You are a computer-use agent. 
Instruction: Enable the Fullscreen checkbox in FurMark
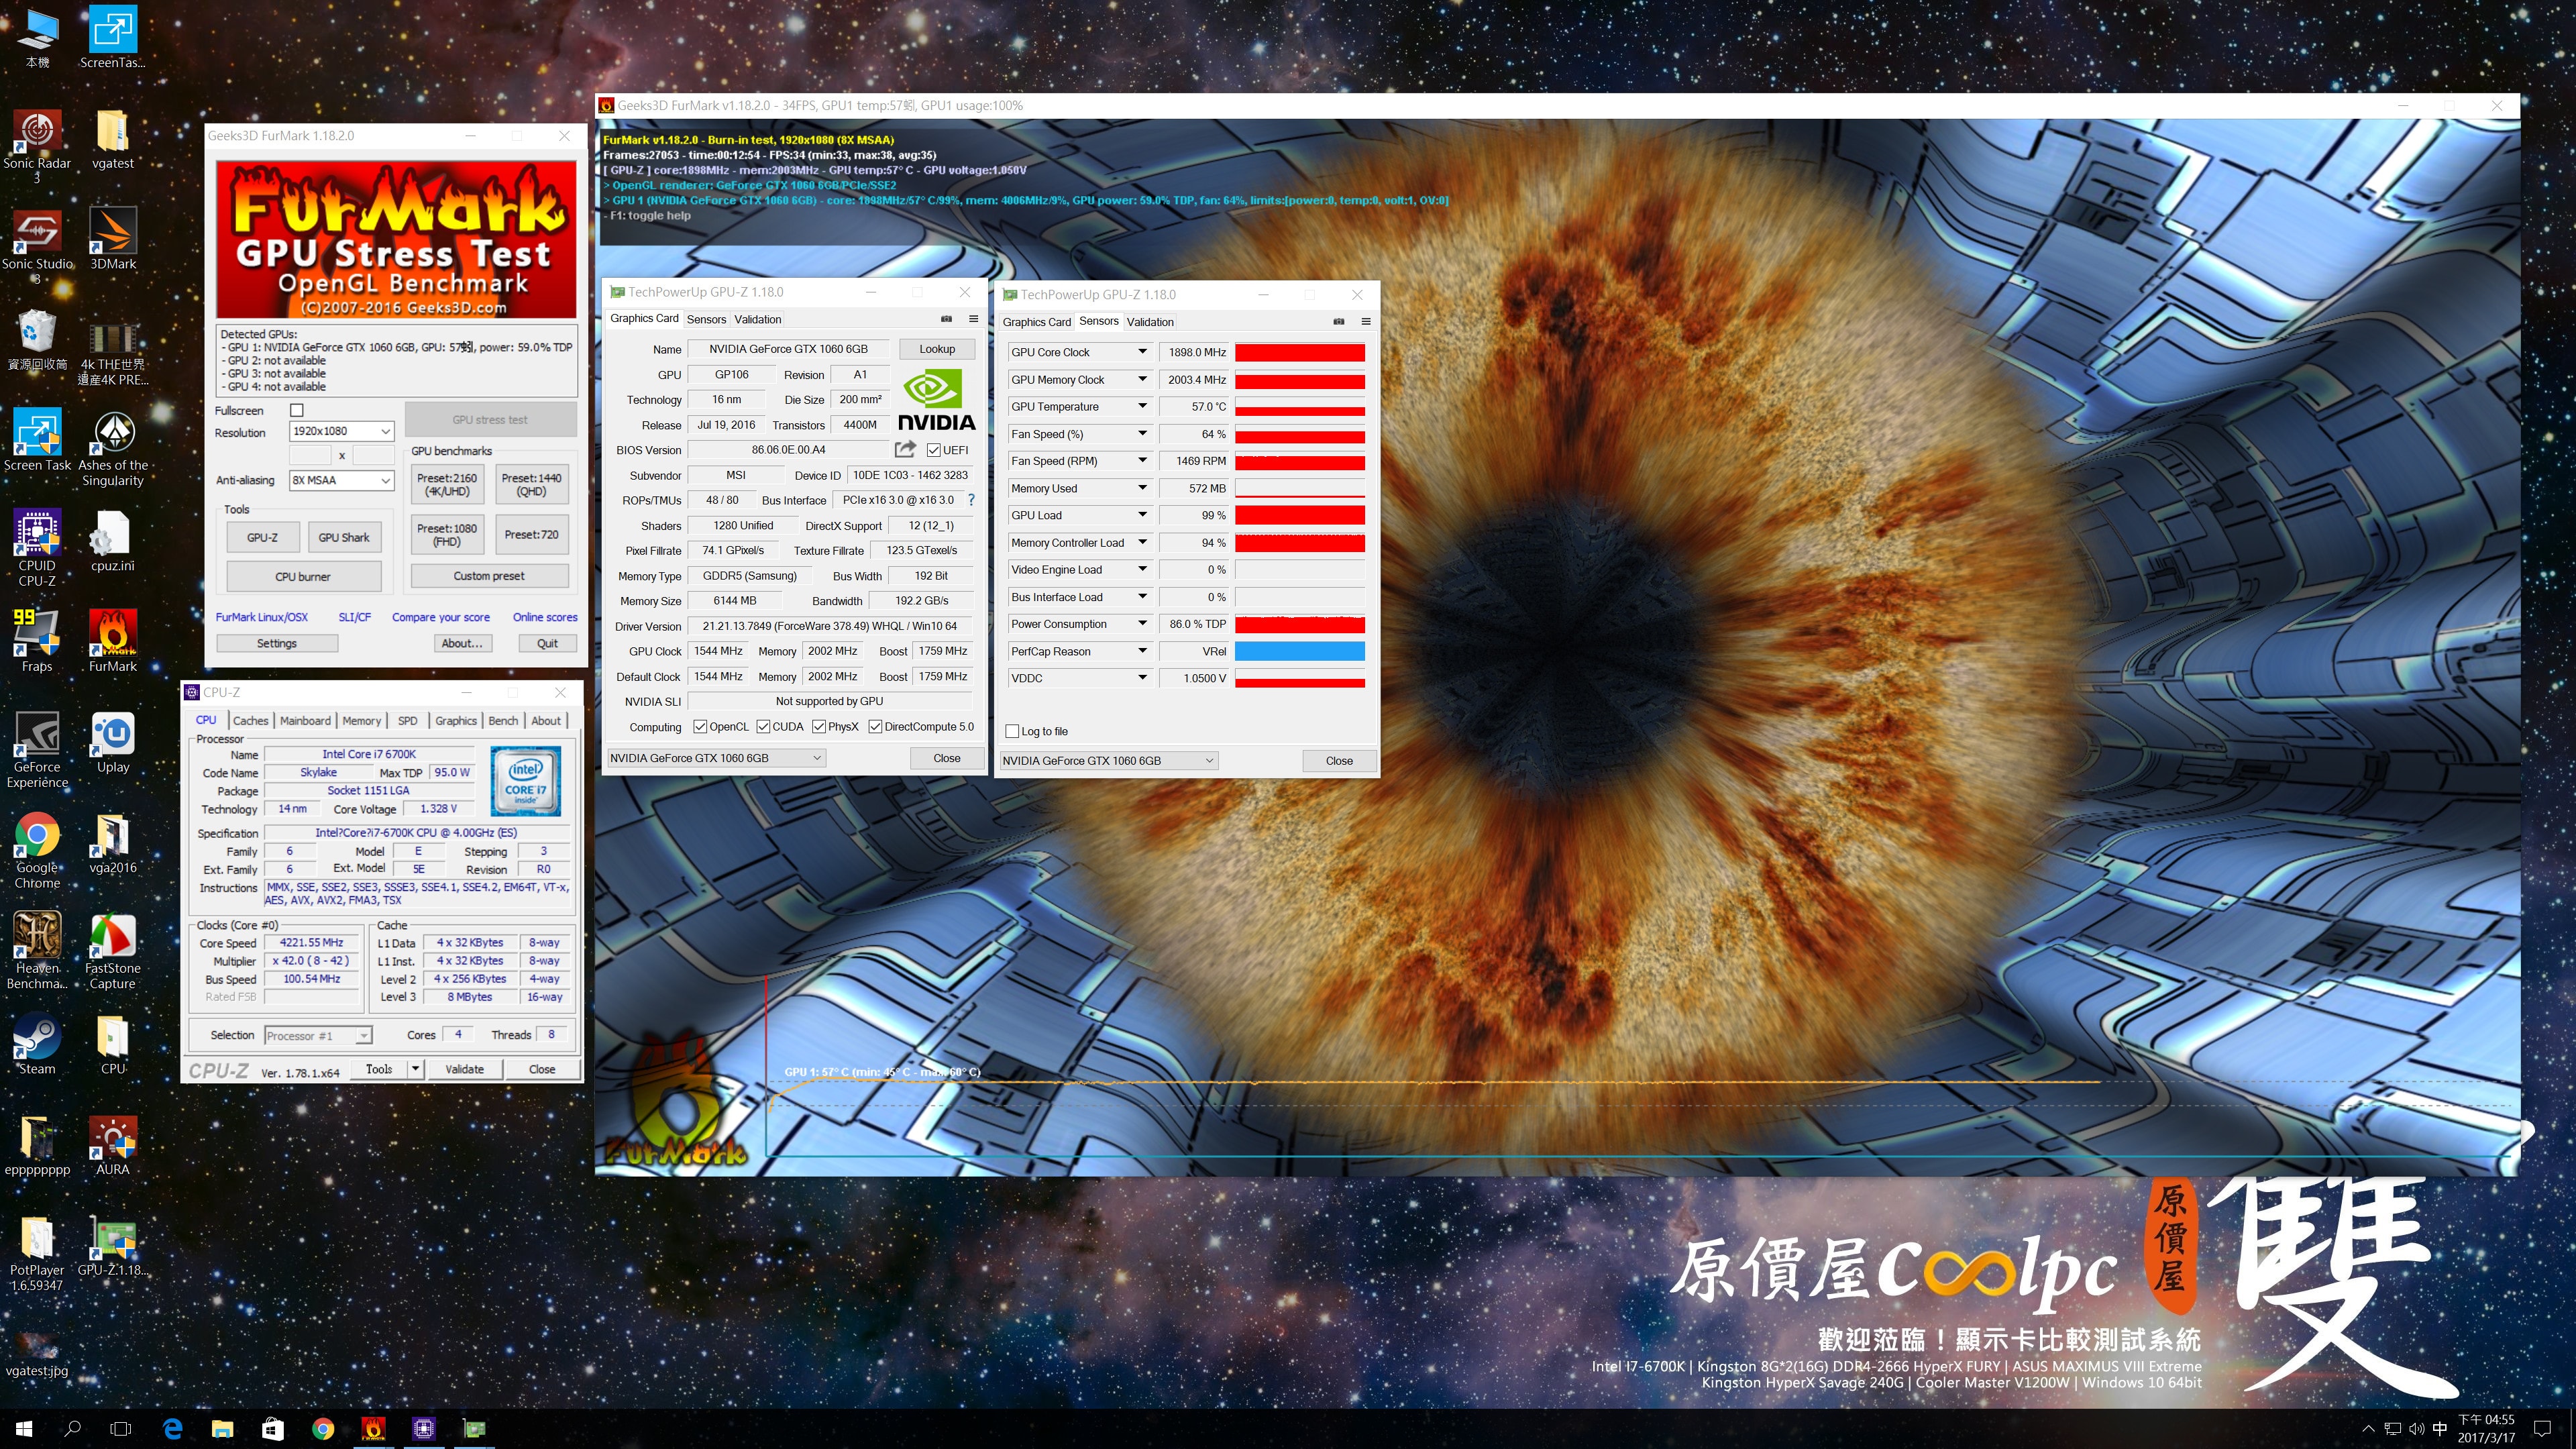[x=296, y=410]
